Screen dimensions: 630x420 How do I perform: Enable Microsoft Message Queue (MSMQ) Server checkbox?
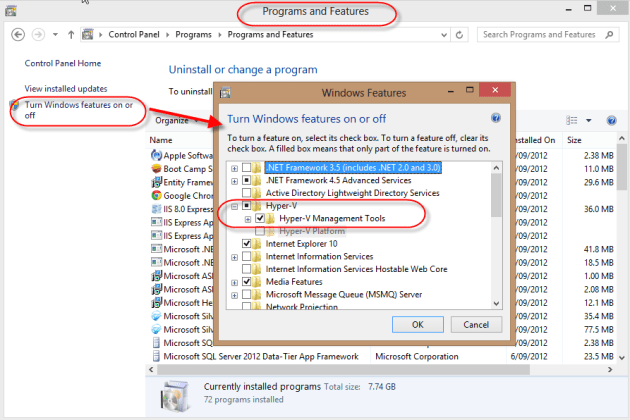[246, 295]
